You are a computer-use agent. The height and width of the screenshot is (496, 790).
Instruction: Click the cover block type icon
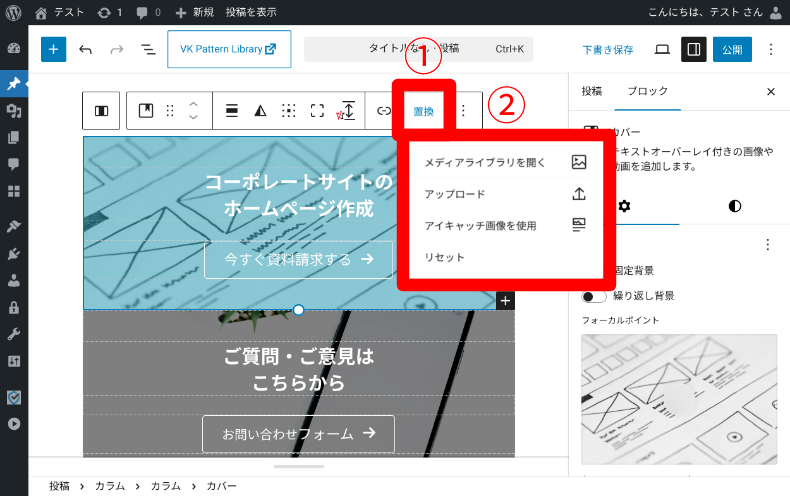click(x=146, y=110)
